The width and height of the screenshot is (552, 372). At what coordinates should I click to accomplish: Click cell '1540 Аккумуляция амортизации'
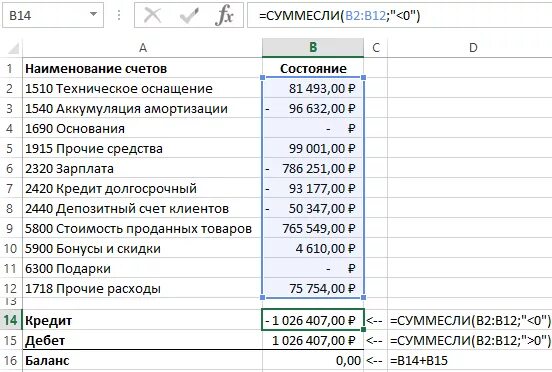point(143,108)
